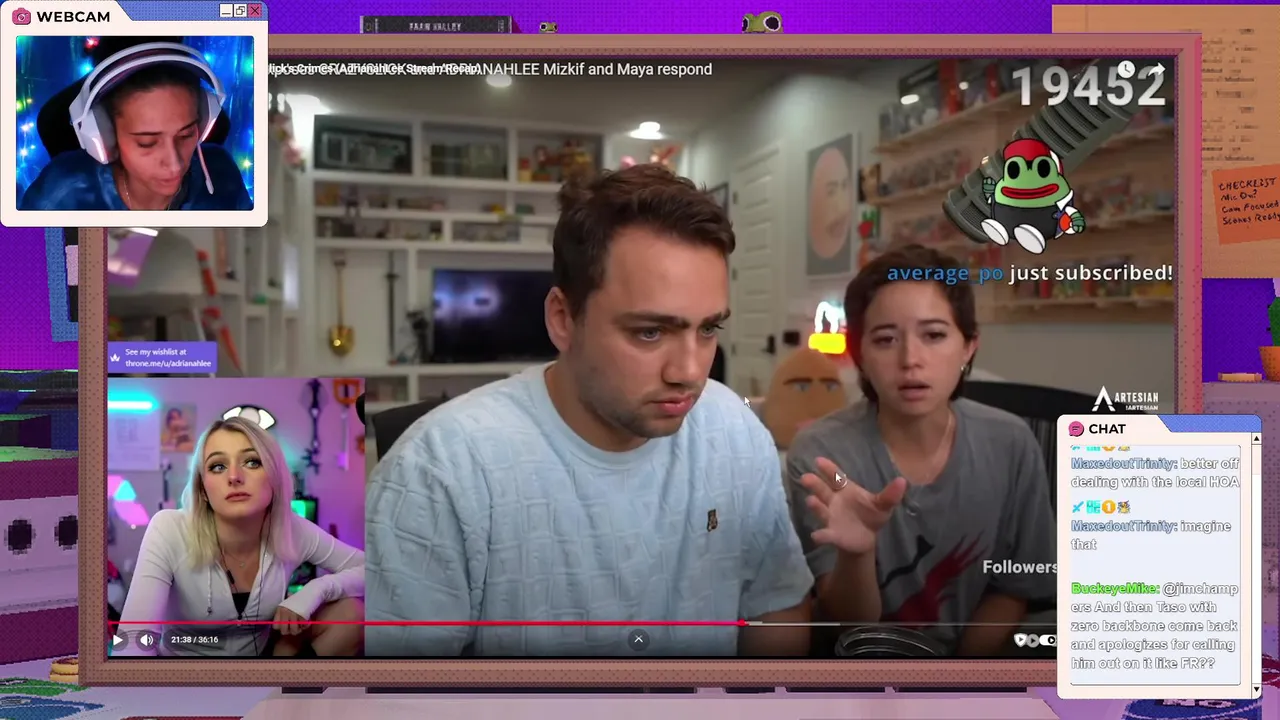The width and height of the screenshot is (1280, 720).
Task: Minimize the WEBCAM window
Action: click(226, 11)
